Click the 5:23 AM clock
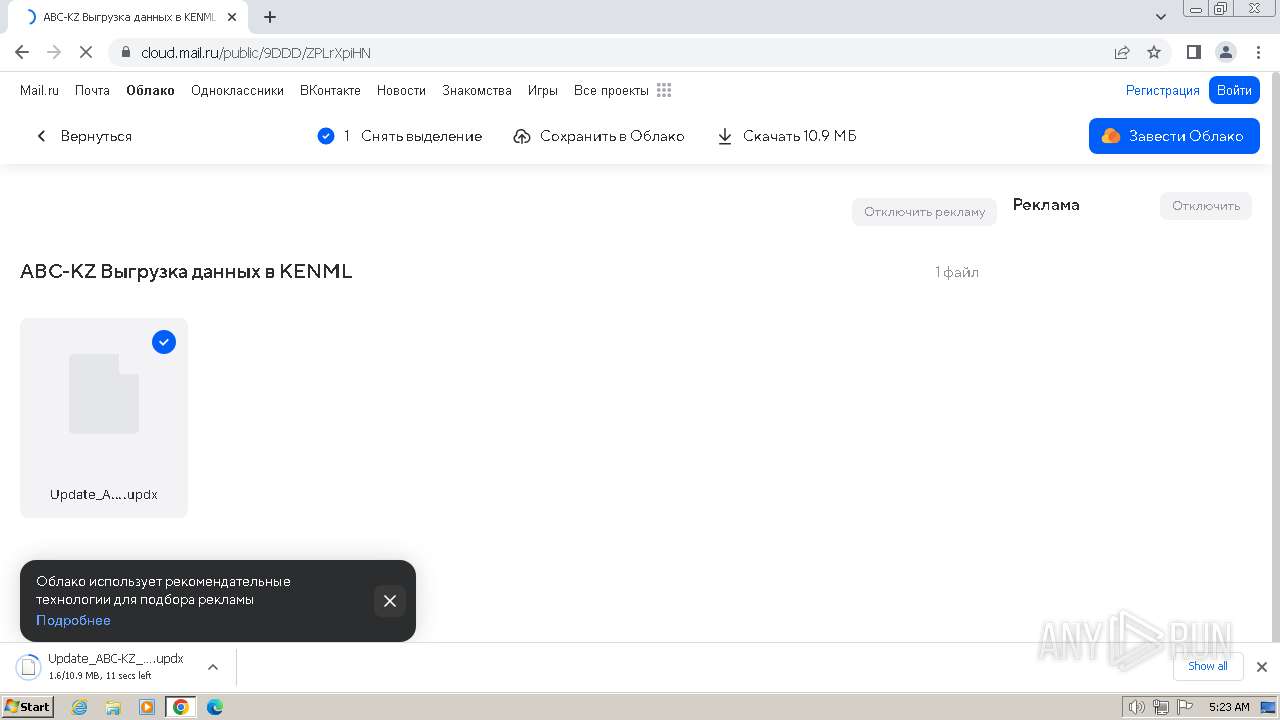The width and height of the screenshot is (1280, 720). (1229, 707)
